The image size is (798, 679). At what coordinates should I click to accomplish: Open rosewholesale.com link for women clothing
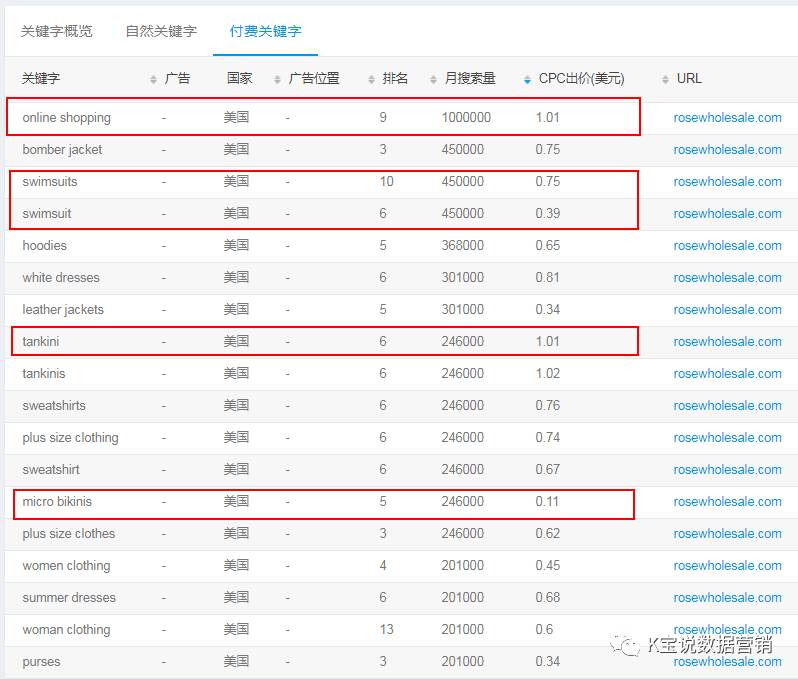click(x=727, y=566)
